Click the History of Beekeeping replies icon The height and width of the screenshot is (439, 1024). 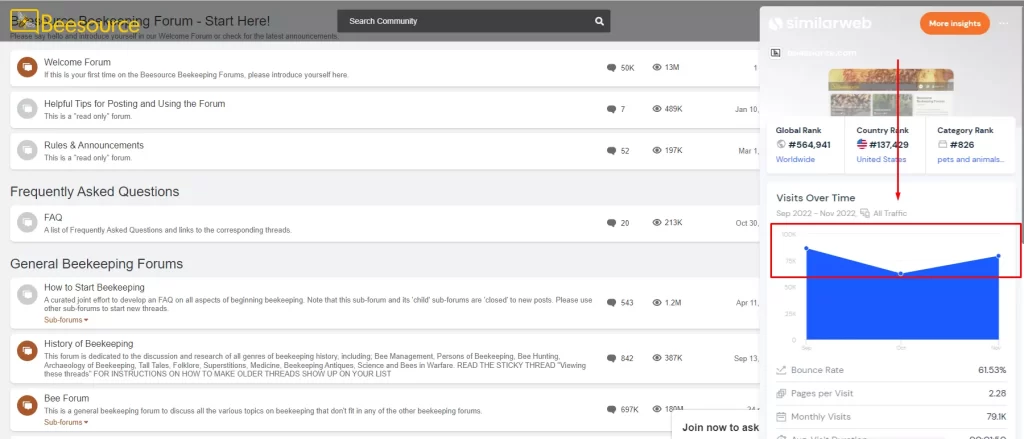(x=611, y=359)
